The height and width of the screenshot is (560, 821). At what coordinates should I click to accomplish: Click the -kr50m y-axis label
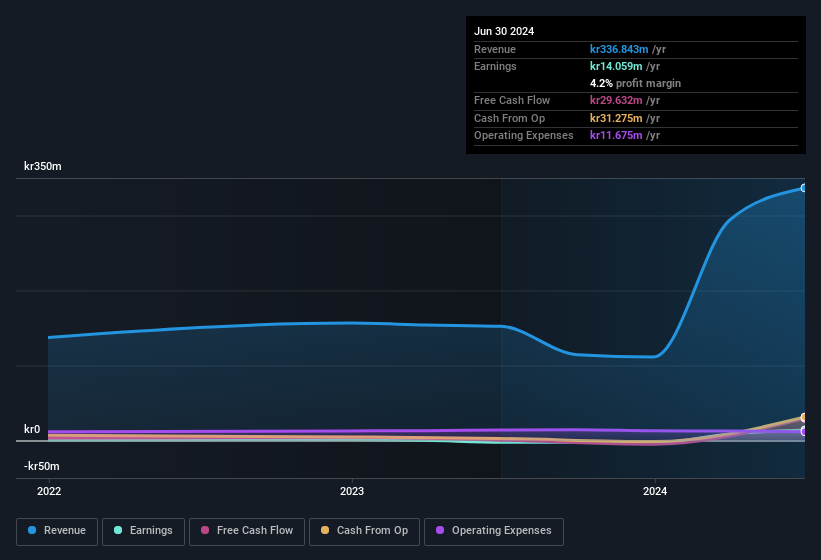click(41, 466)
